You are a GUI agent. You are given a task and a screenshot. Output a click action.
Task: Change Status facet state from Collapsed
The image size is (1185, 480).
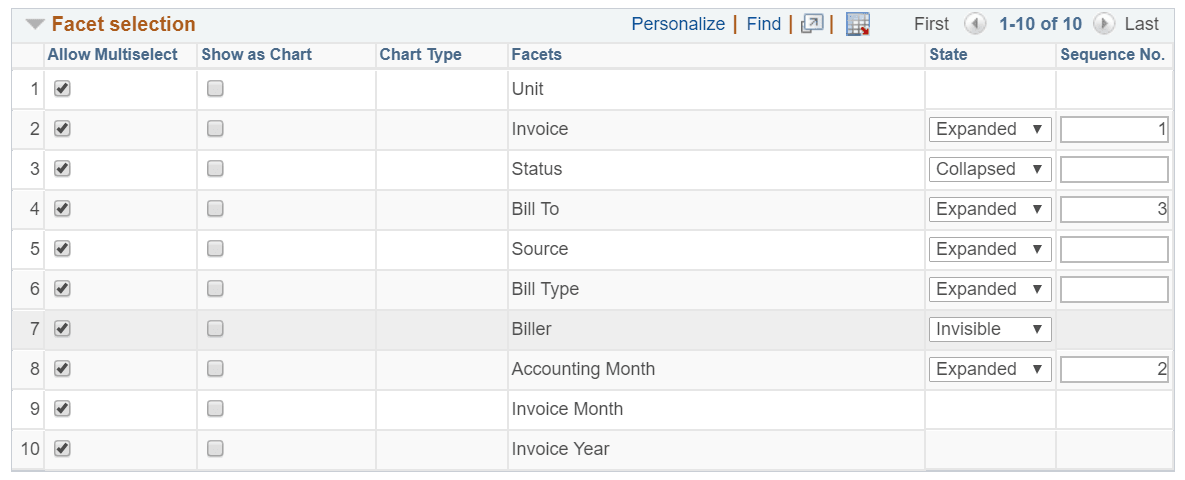pos(990,169)
